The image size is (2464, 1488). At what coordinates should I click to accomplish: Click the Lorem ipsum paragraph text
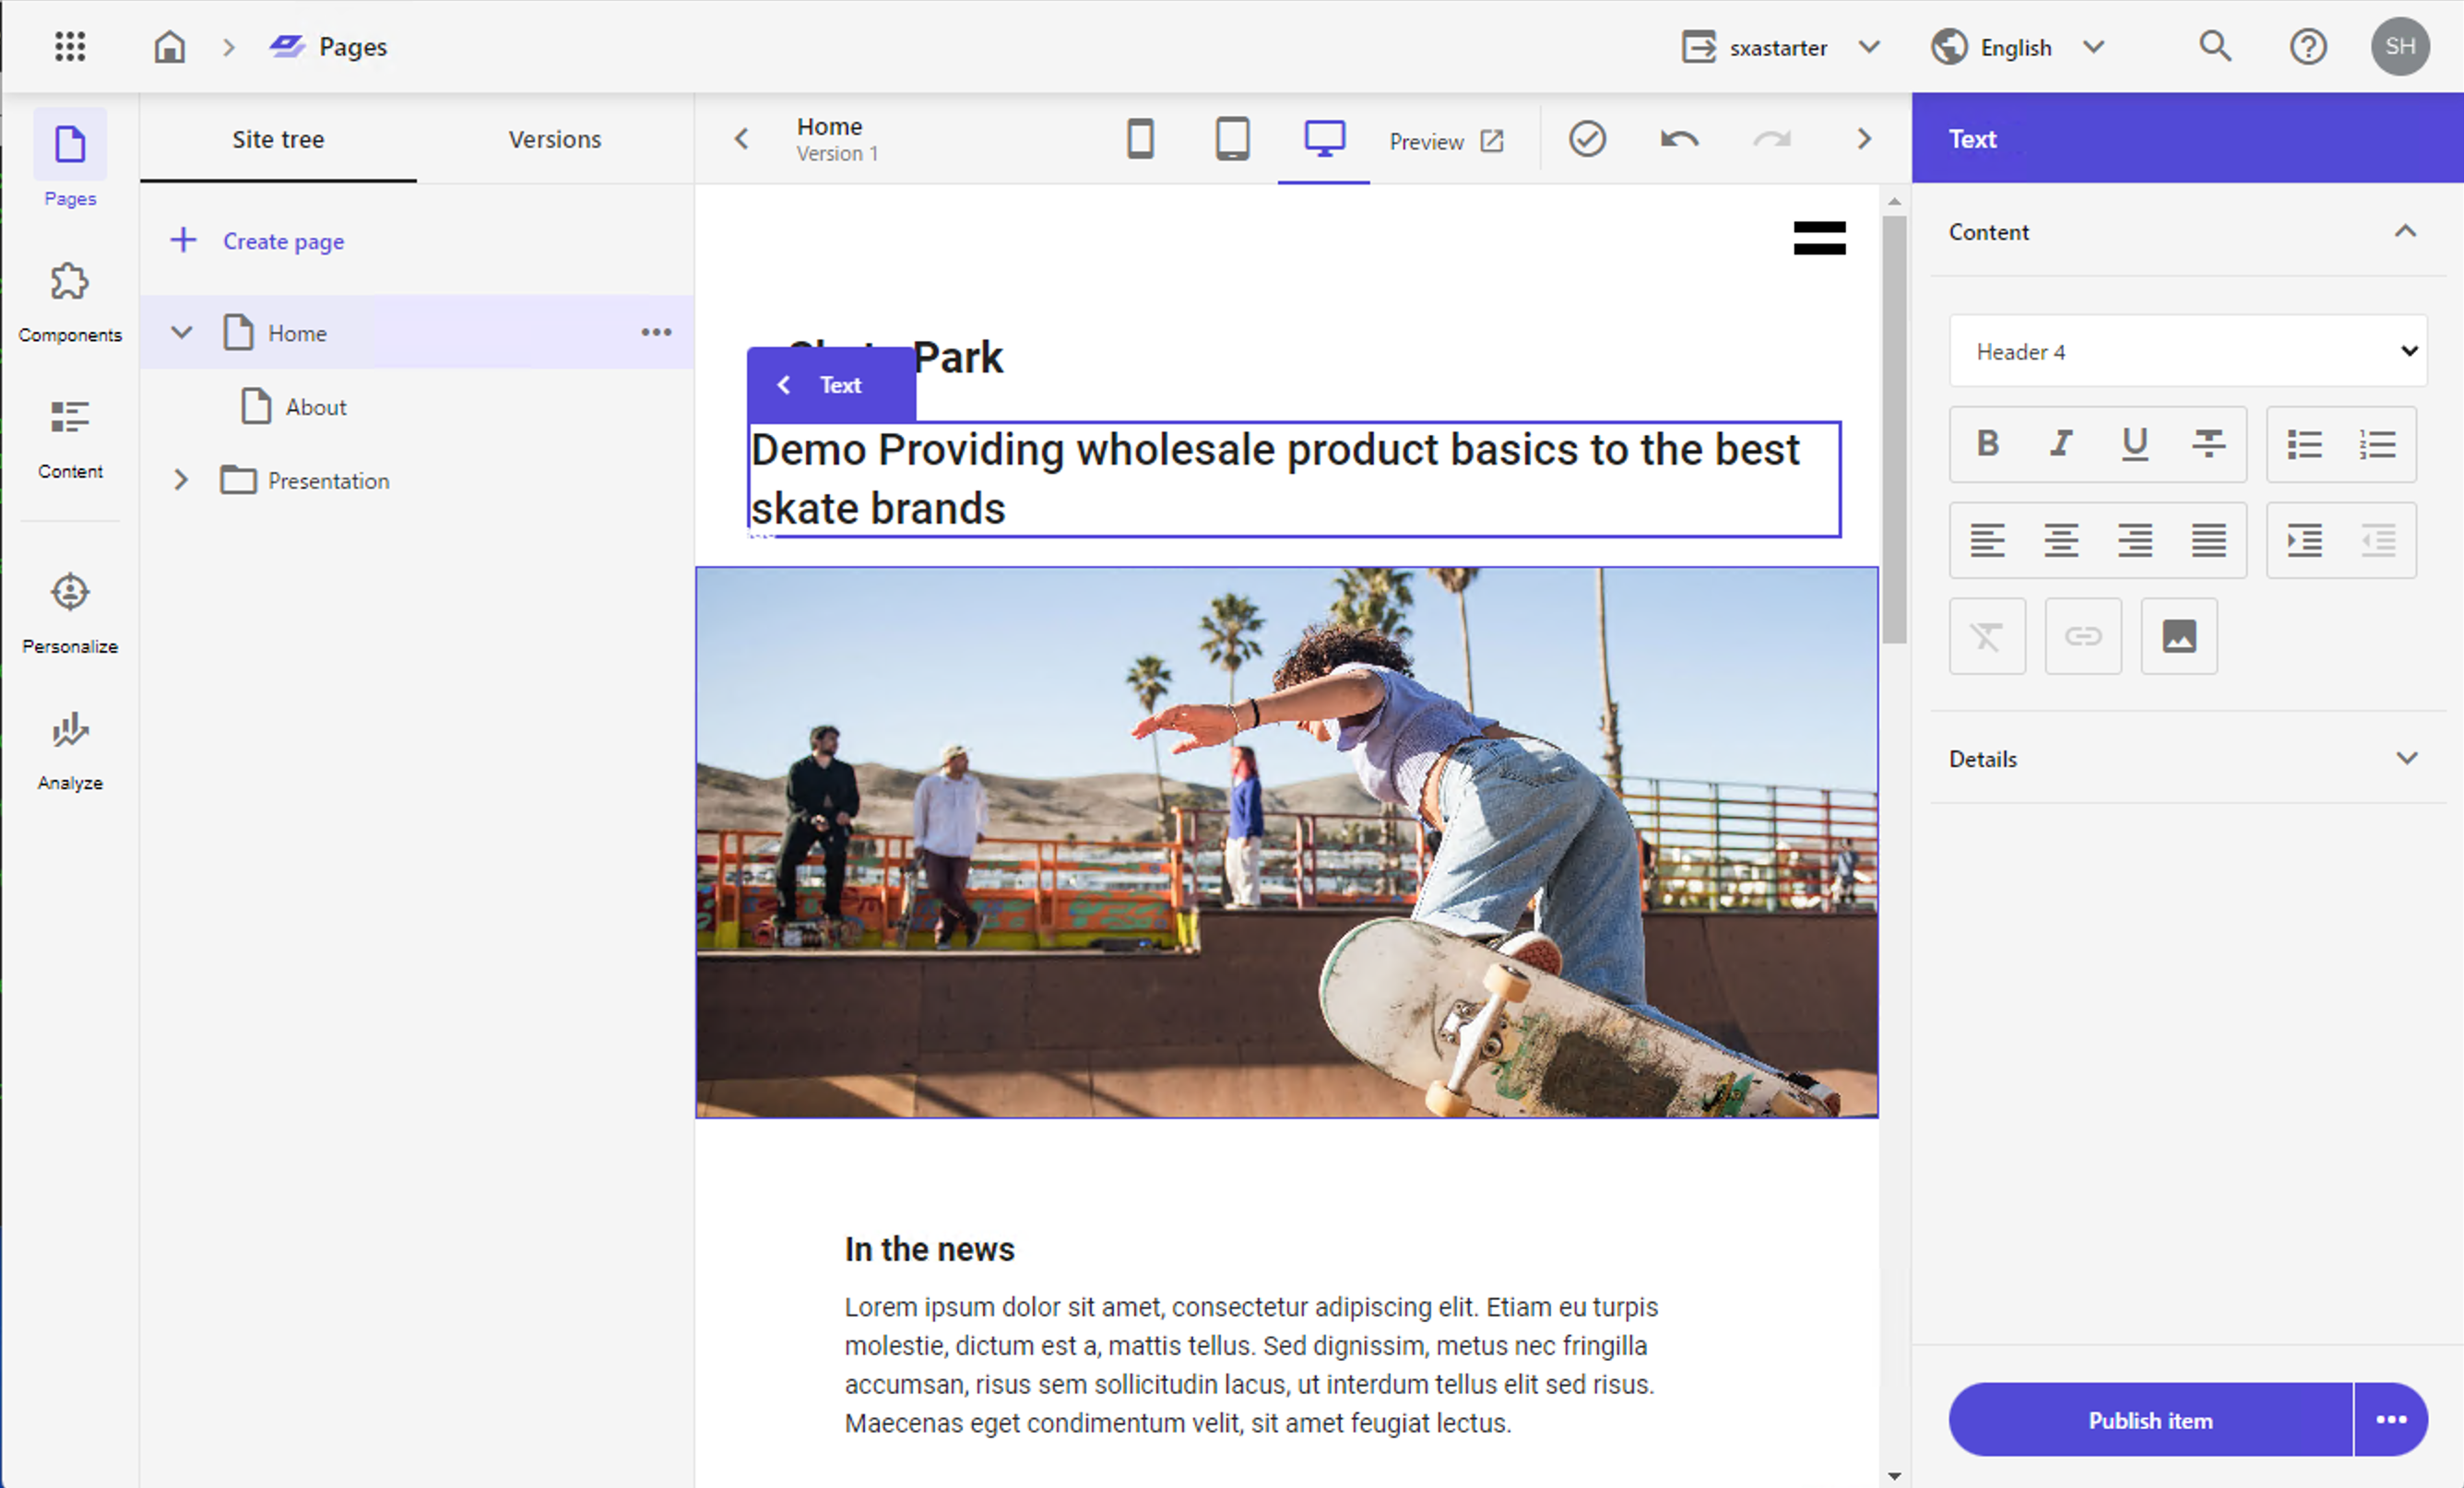[1250, 1364]
